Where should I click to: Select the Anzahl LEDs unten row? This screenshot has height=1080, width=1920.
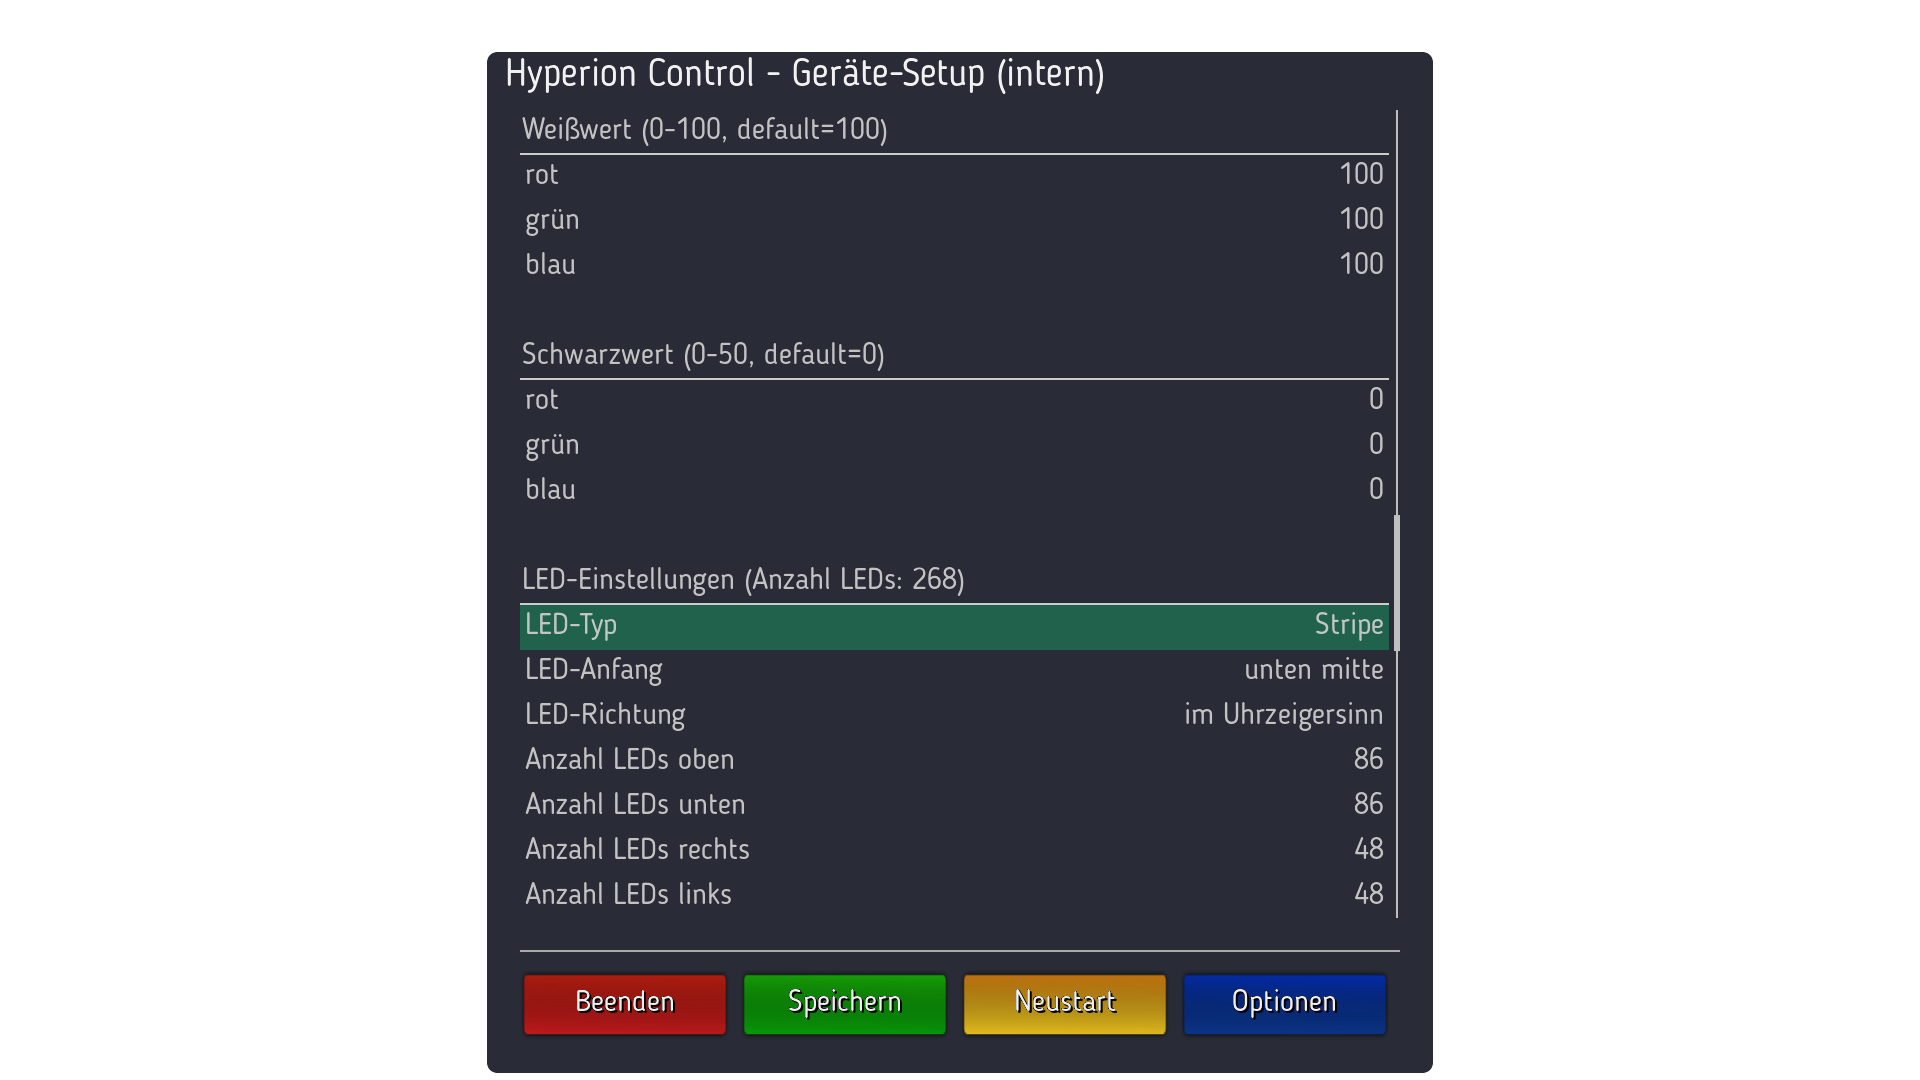pos(954,805)
